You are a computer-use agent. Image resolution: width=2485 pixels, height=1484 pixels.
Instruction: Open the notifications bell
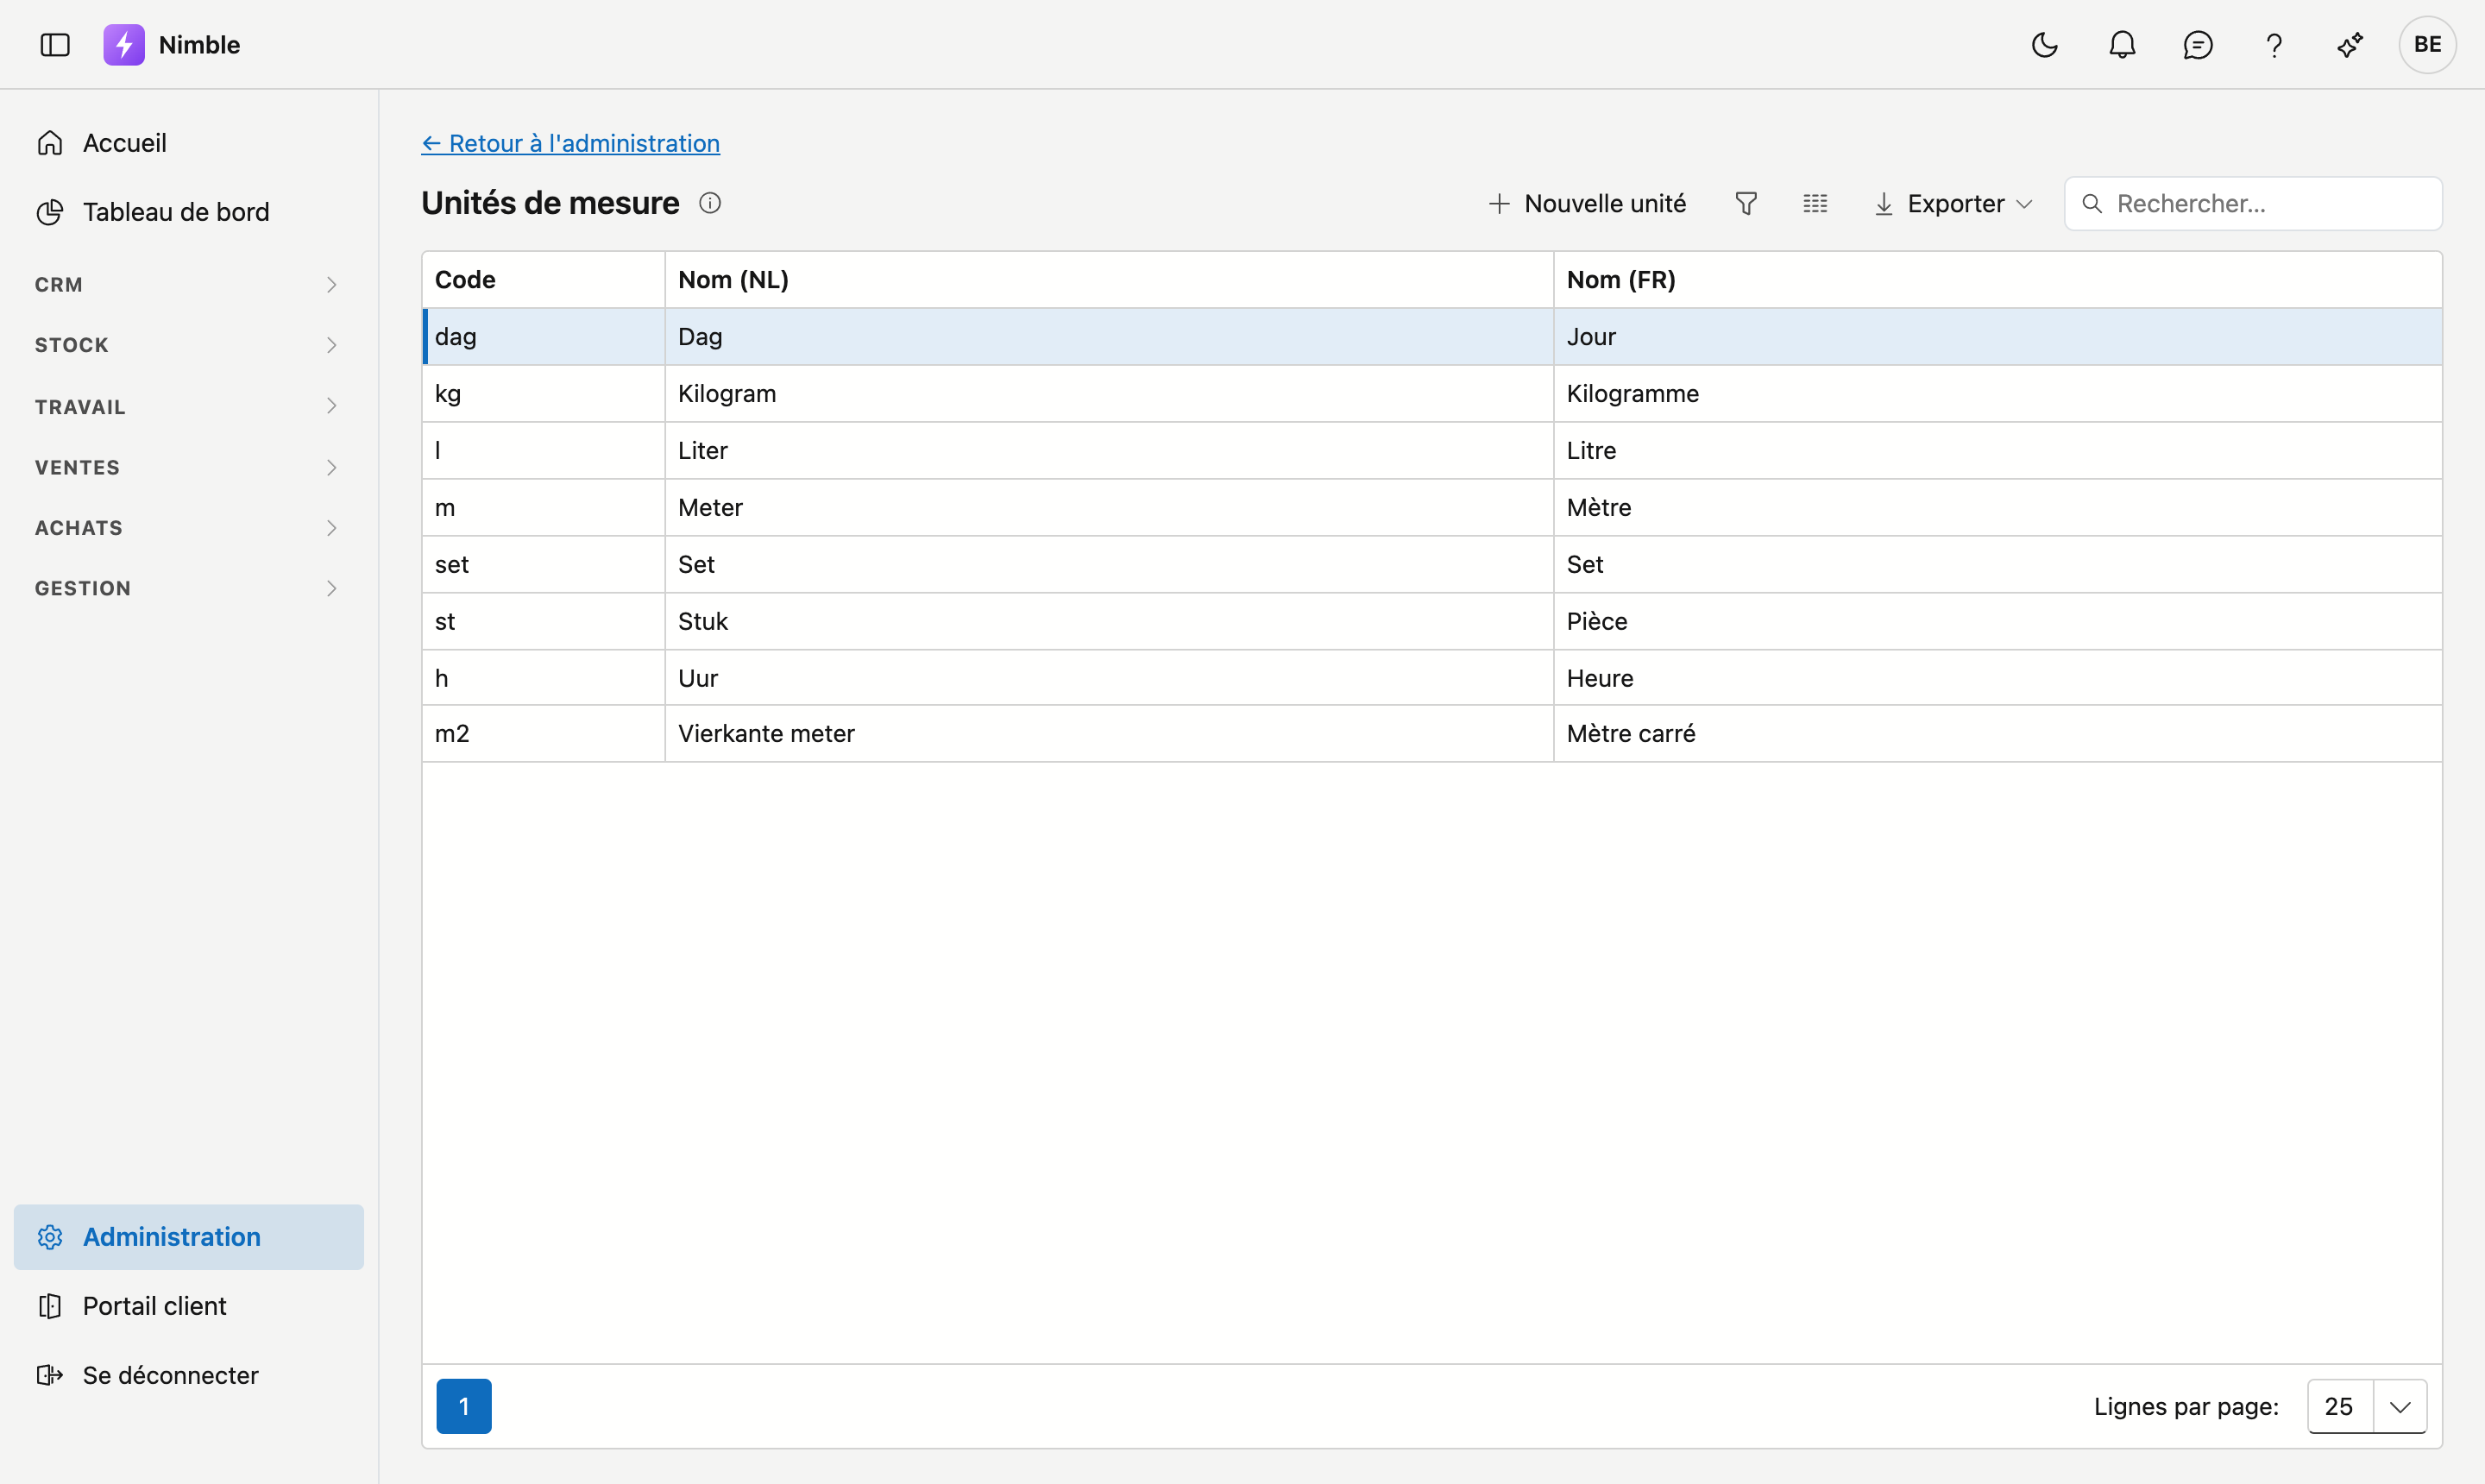(x=2122, y=45)
